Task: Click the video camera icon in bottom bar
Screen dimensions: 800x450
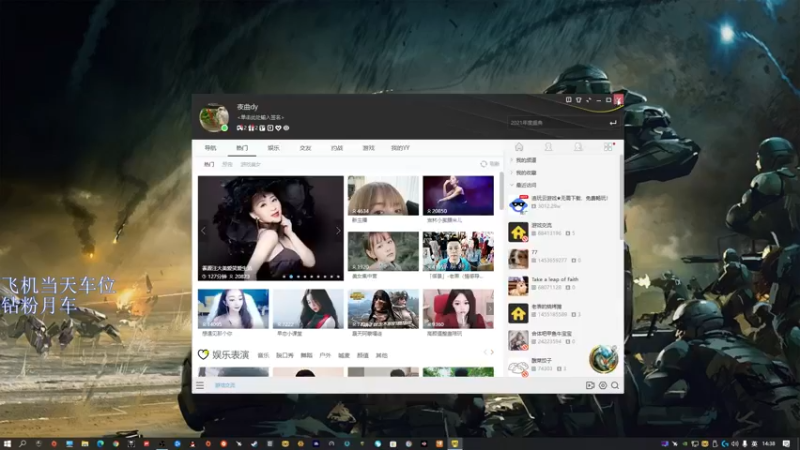Action: 590,385
